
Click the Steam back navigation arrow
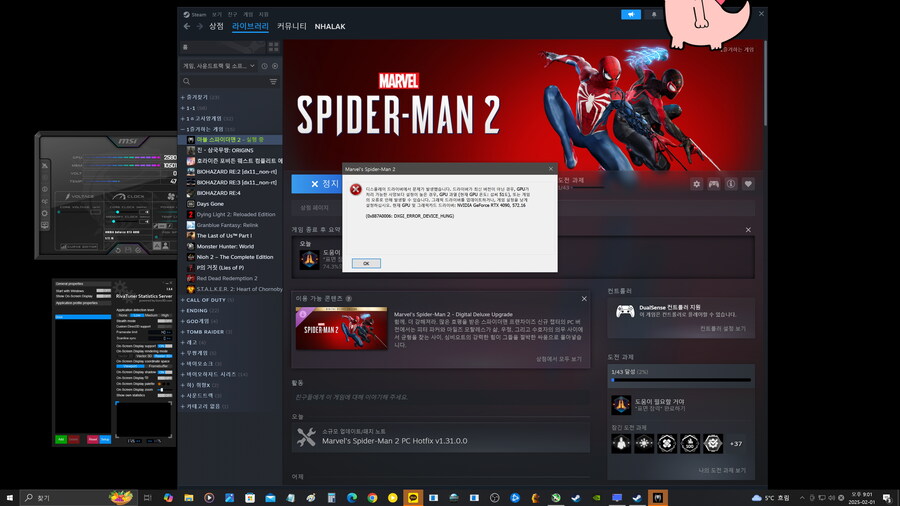186,26
